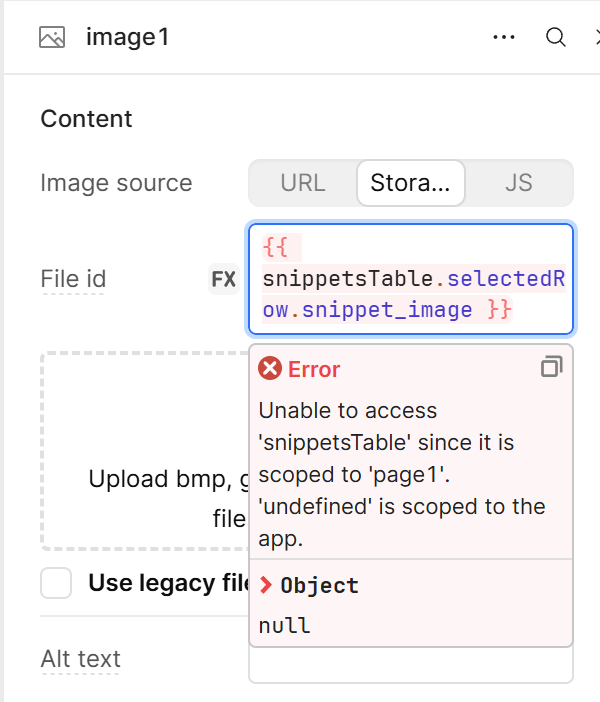The image size is (600, 702).
Task: Click the search magnifier icon
Action: (x=556, y=37)
